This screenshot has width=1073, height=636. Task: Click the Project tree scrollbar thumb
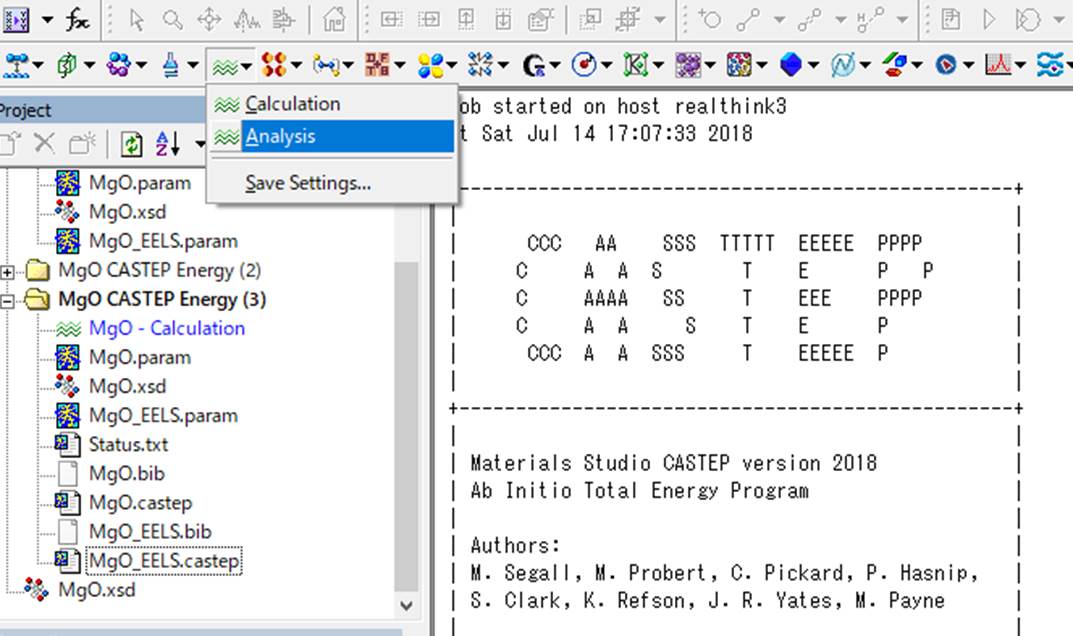(x=406, y=427)
